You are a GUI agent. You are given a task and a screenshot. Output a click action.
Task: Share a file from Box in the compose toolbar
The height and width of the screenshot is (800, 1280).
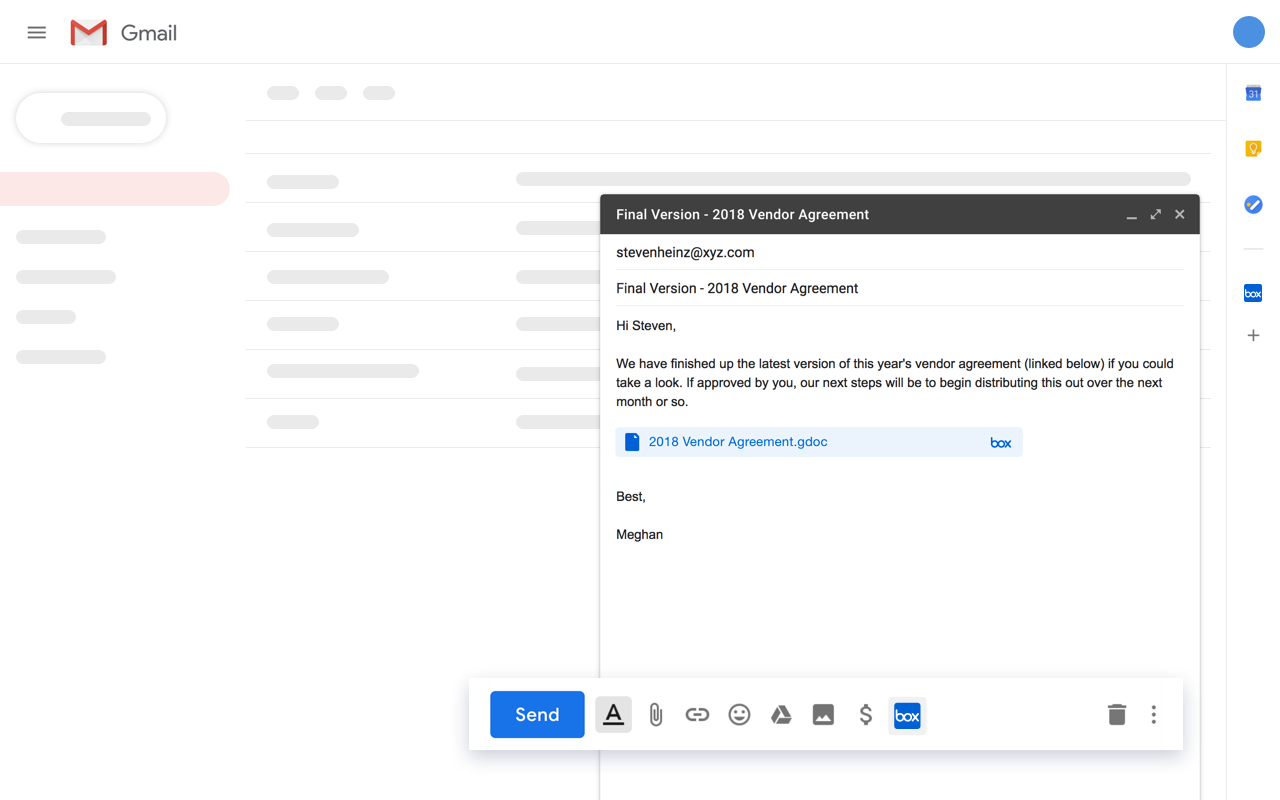907,714
